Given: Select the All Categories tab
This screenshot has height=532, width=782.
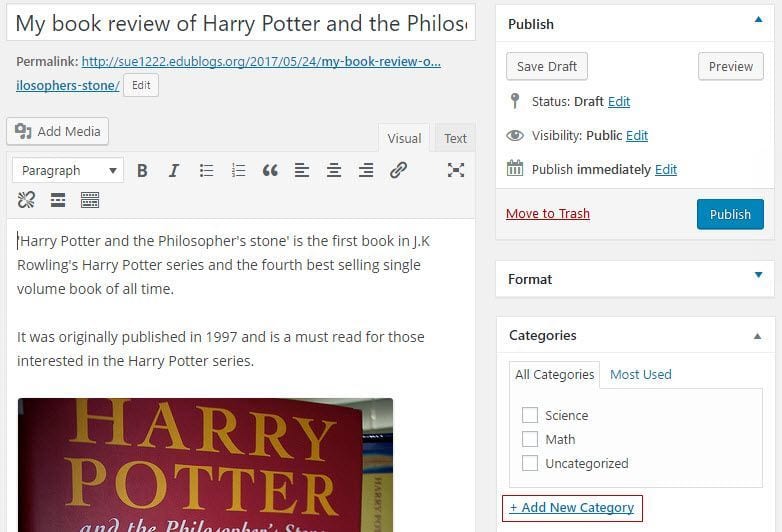Looking at the screenshot, I should pos(555,374).
